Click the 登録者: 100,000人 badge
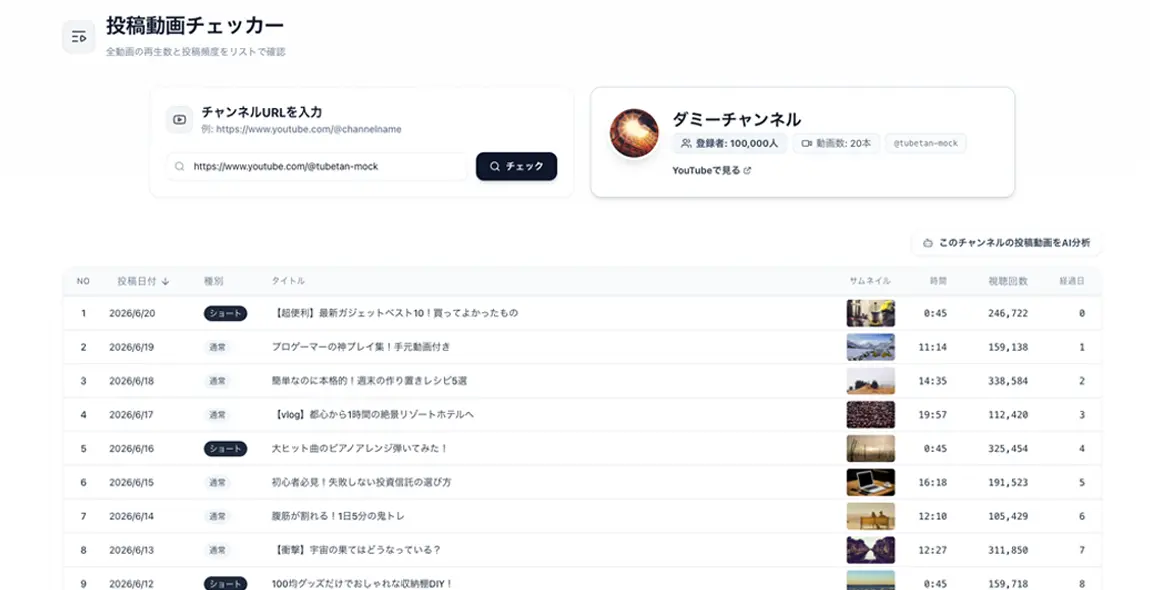 pyautogui.click(x=730, y=143)
